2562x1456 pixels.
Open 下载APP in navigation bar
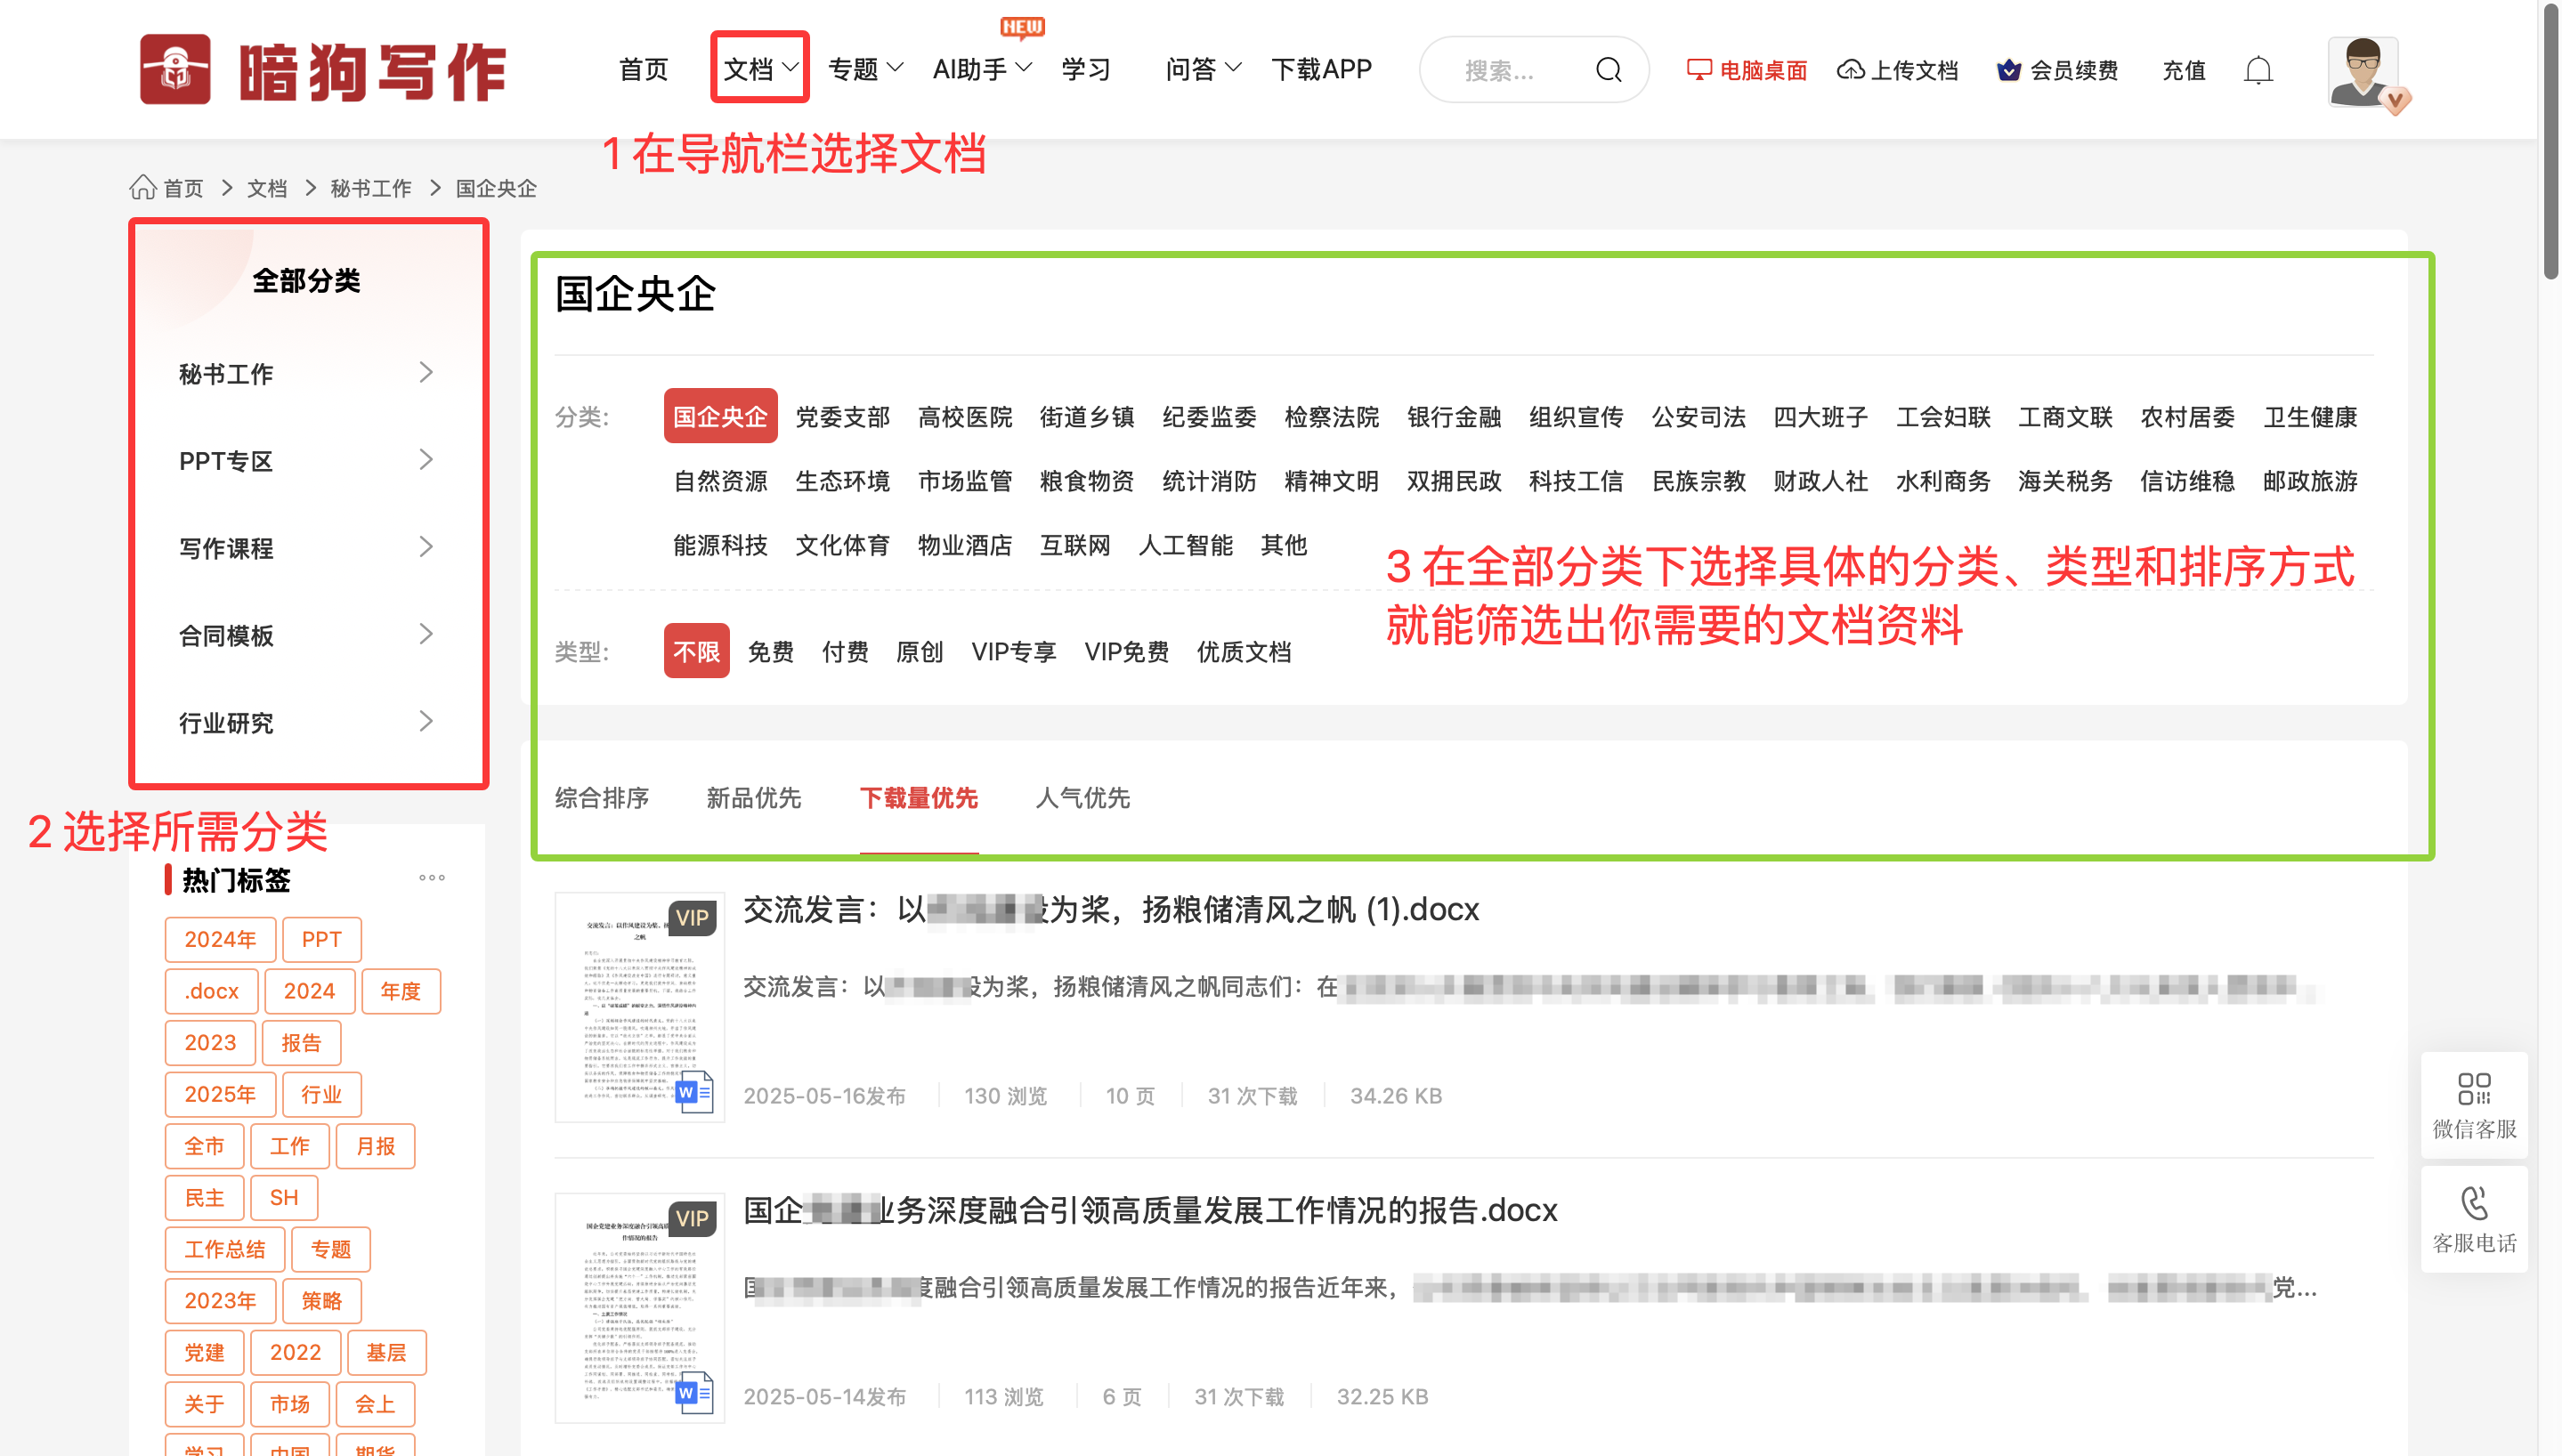tap(1321, 69)
